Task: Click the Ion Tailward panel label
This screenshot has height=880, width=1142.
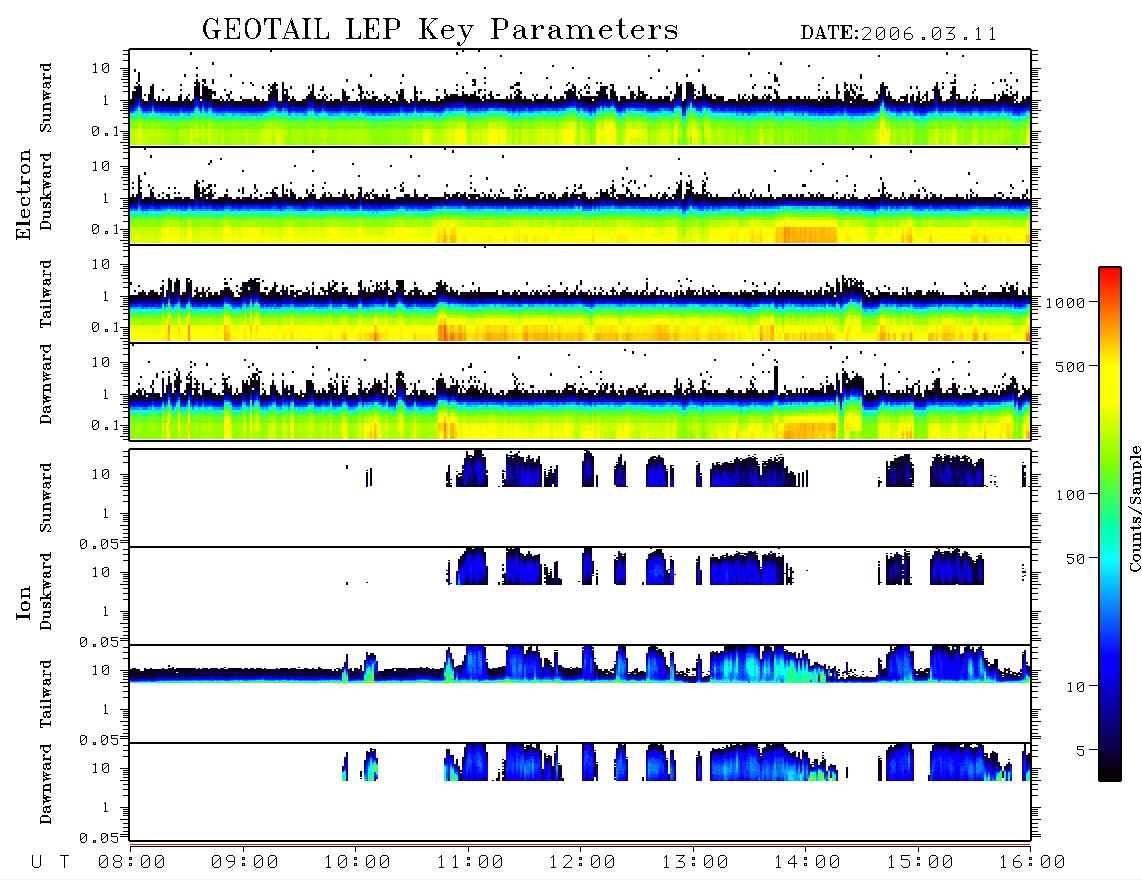Action: coord(46,694)
